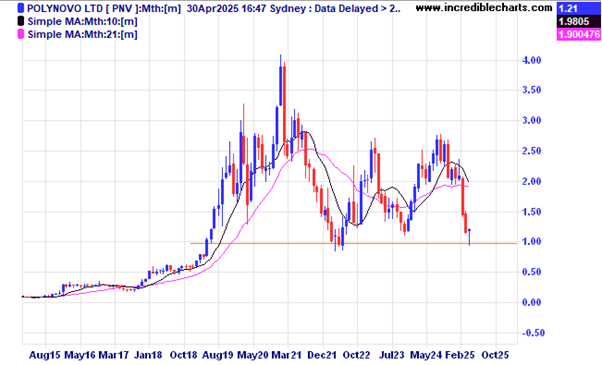Click the Mar21 date axis label
The height and width of the screenshot is (365, 602).
pos(286,355)
